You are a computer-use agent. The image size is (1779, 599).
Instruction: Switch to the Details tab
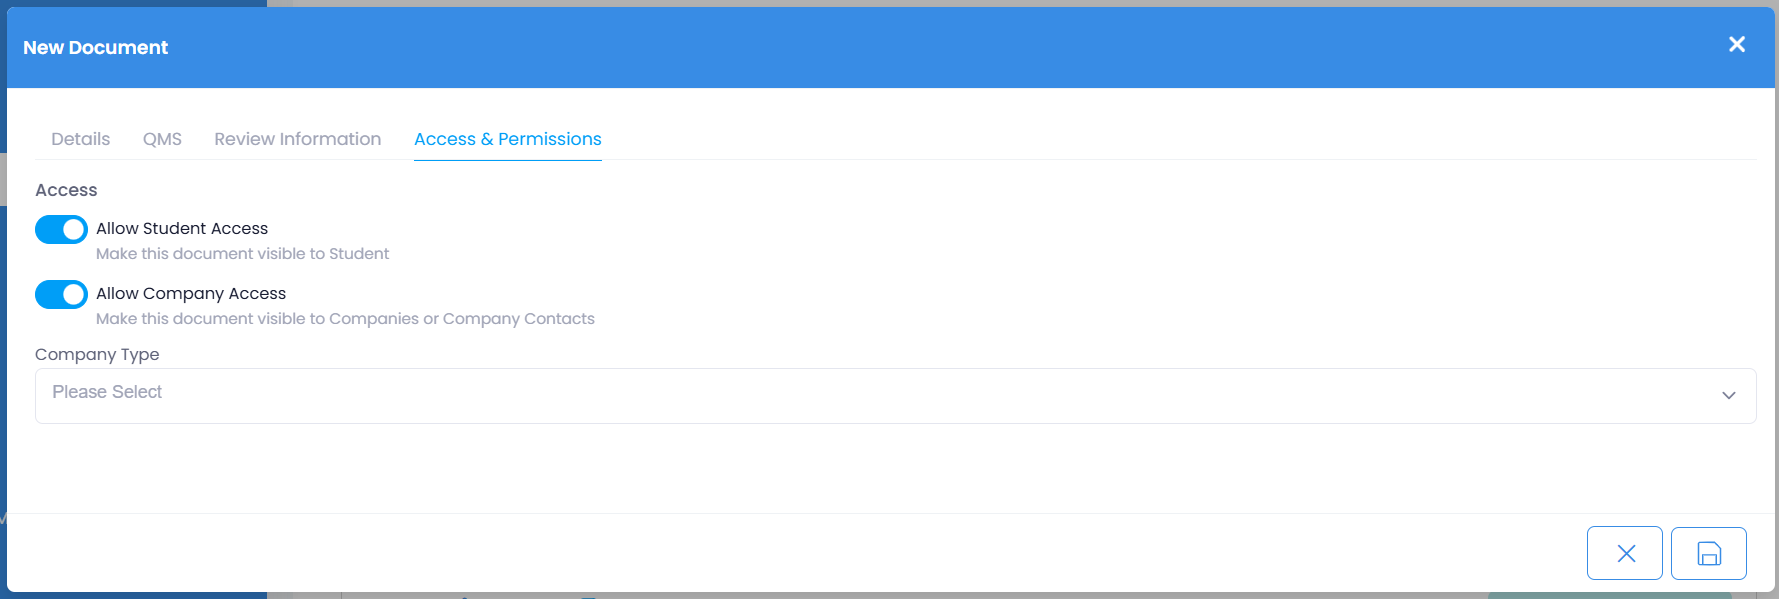81,139
